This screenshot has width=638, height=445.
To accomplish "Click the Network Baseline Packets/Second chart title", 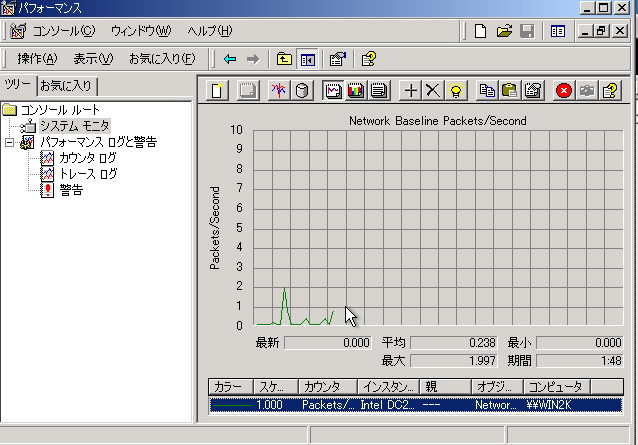I will (x=438, y=121).
